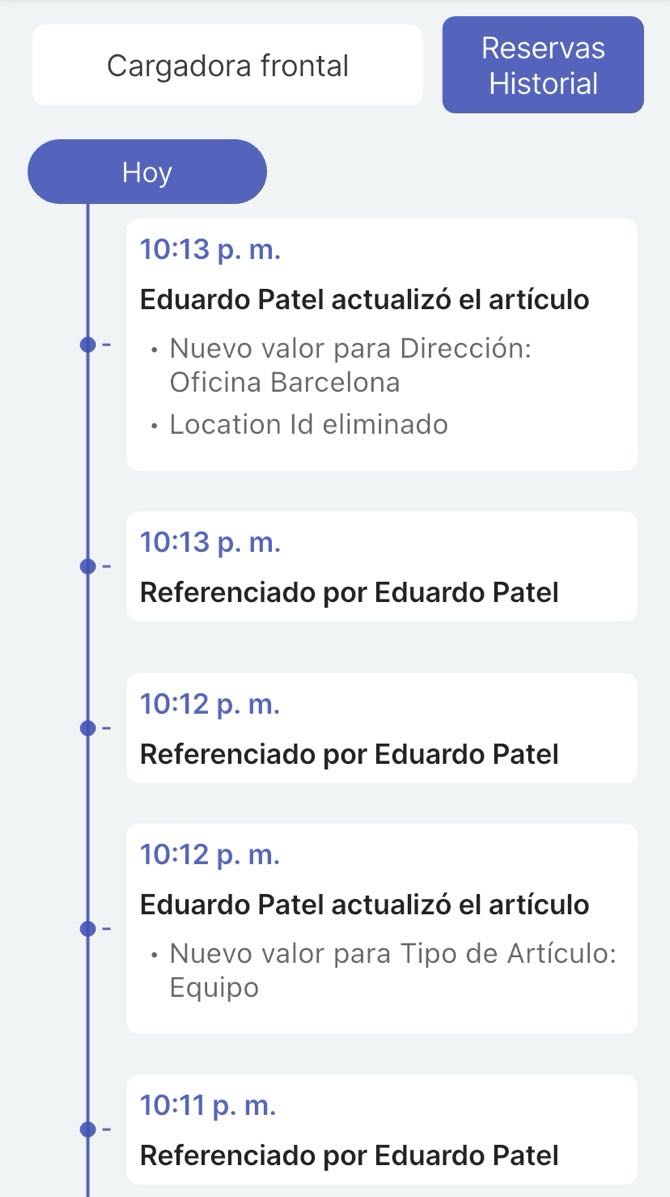Click timeline dot for 10:12 Referenciado entry
This screenshot has width=670, height=1197.
tap(88, 727)
